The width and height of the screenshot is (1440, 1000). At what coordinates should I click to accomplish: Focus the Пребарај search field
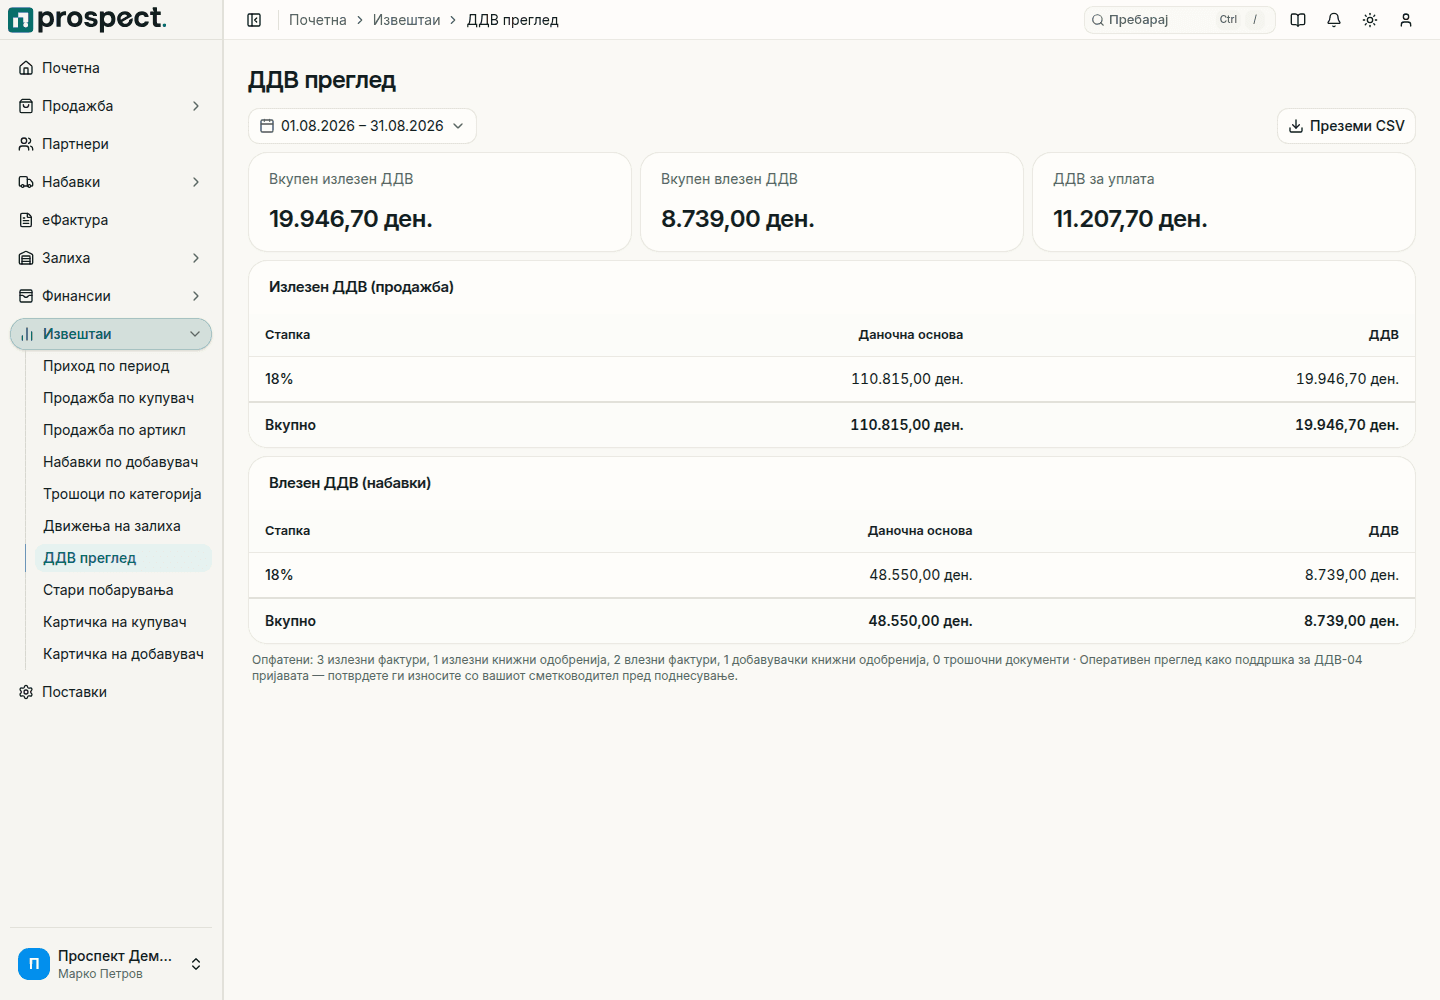click(x=1179, y=20)
